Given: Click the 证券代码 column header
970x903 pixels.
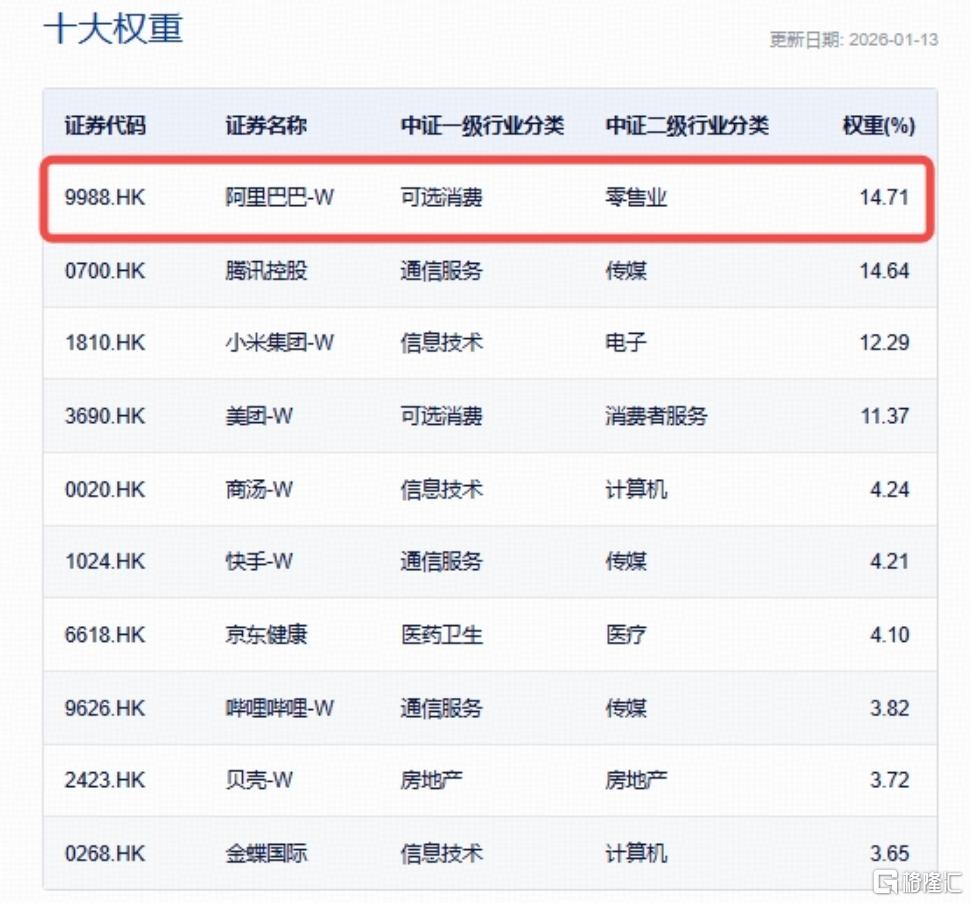Looking at the screenshot, I should tap(105, 126).
